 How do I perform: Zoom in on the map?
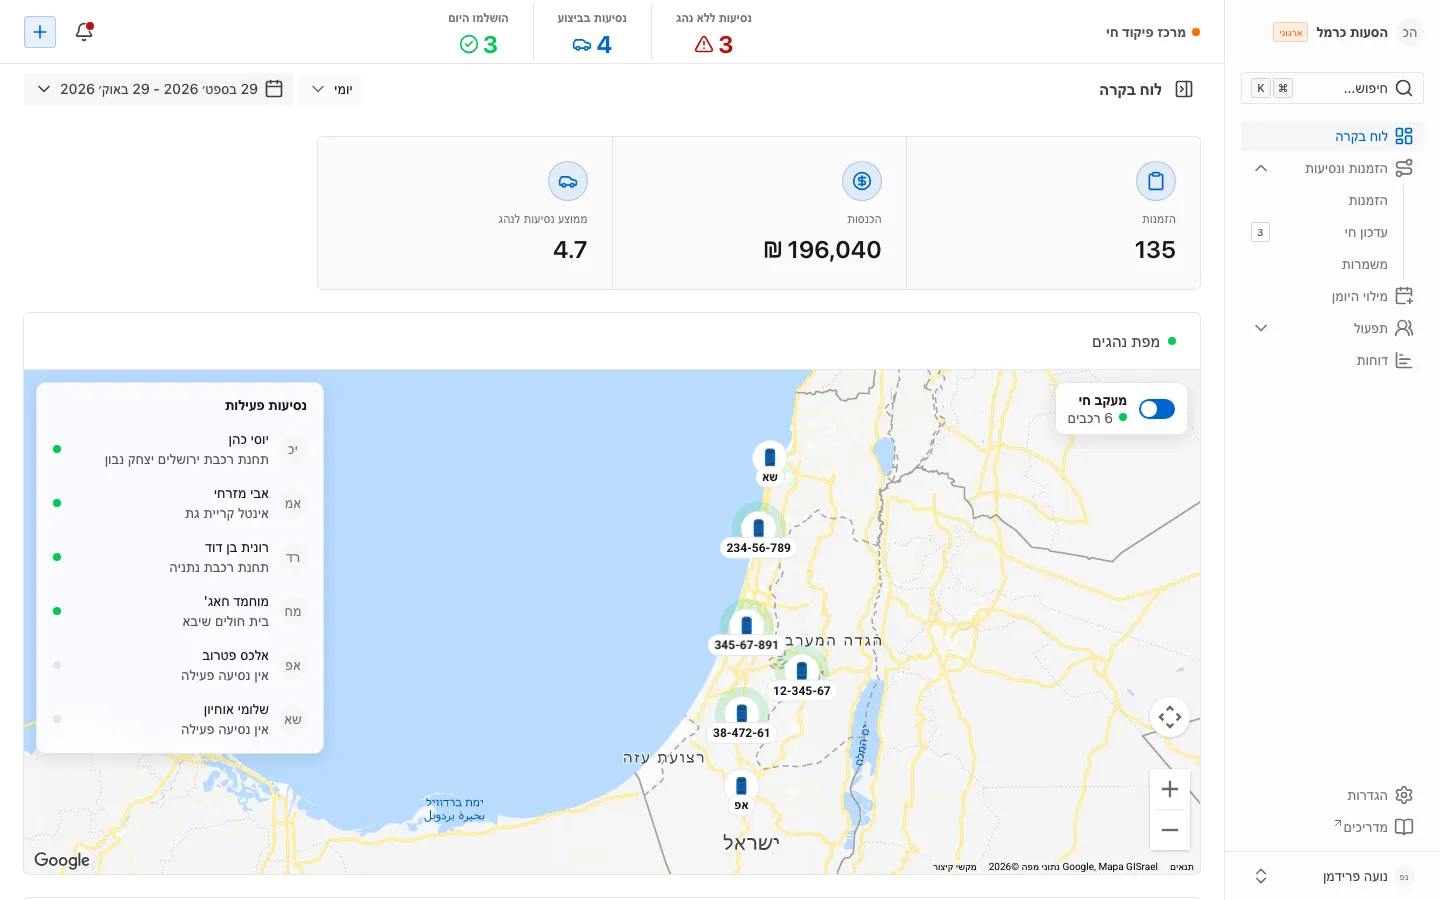coord(1170,789)
